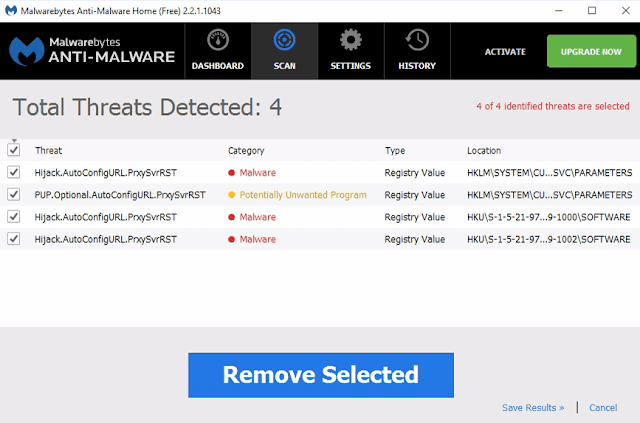
Task: Switch to the History tab label
Action: point(417,66)
